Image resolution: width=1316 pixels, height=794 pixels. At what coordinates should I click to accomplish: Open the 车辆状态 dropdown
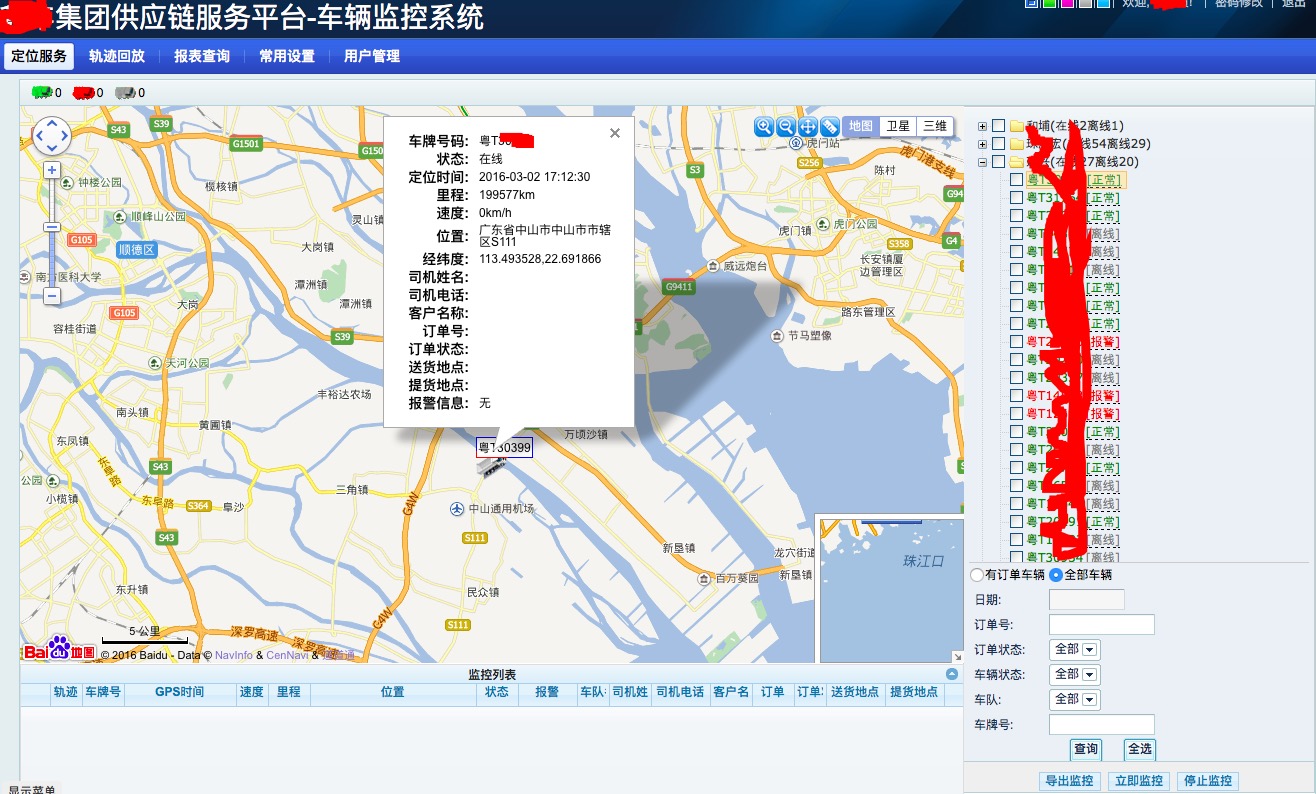(x=1075, y=674)
